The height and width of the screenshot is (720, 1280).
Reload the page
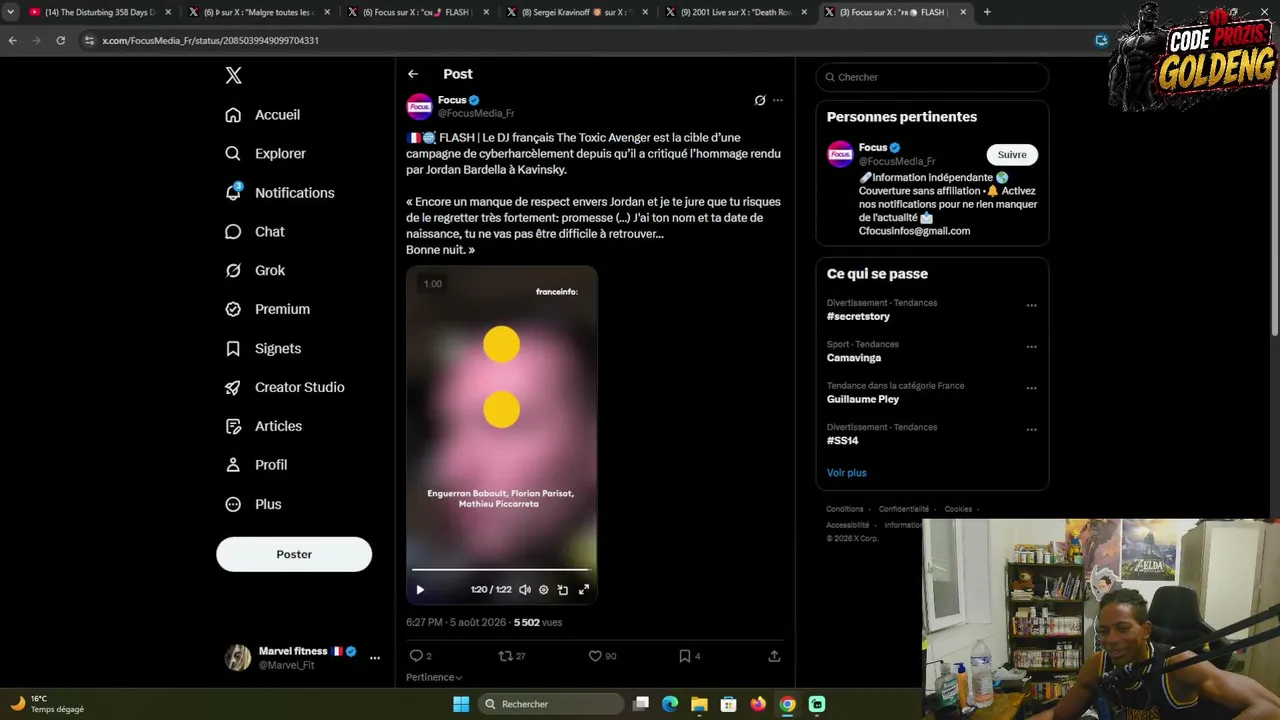[x=61, y=41]
